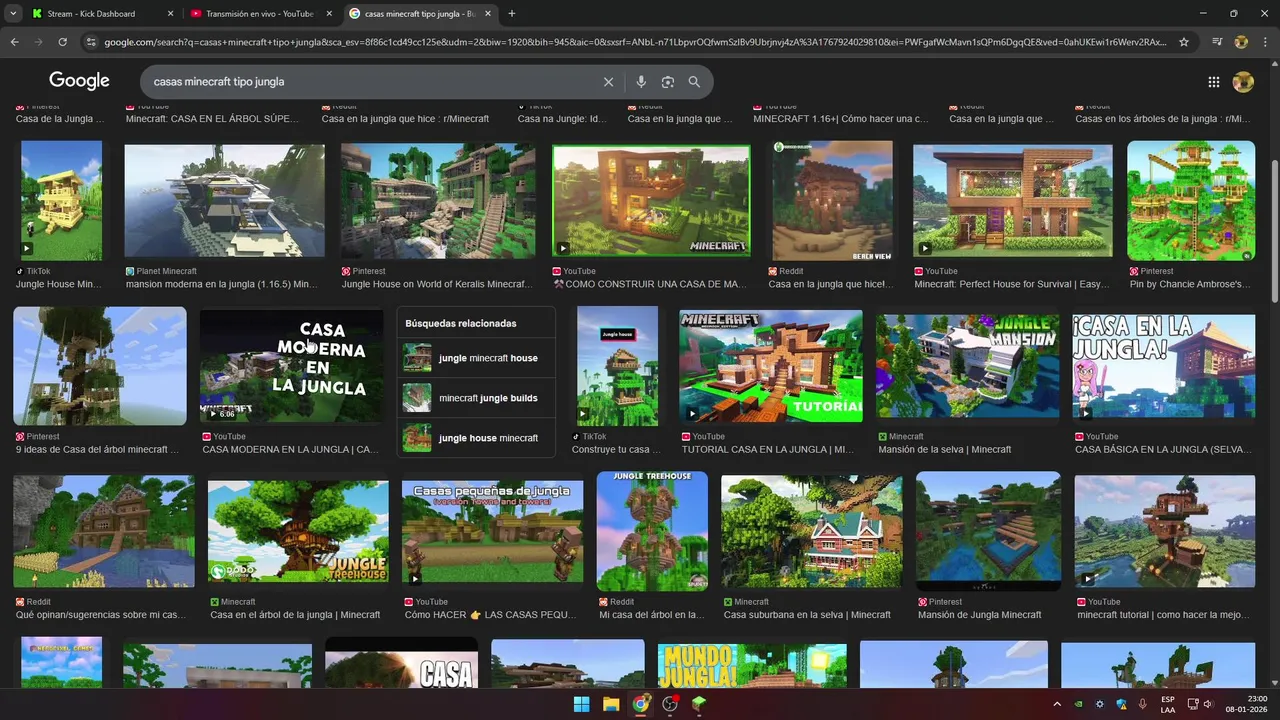The height and width of the screenshot is (720, 1280).
Task: Open link 'Pin by Chancie Ambrose's'
Action: (1190, 284)
